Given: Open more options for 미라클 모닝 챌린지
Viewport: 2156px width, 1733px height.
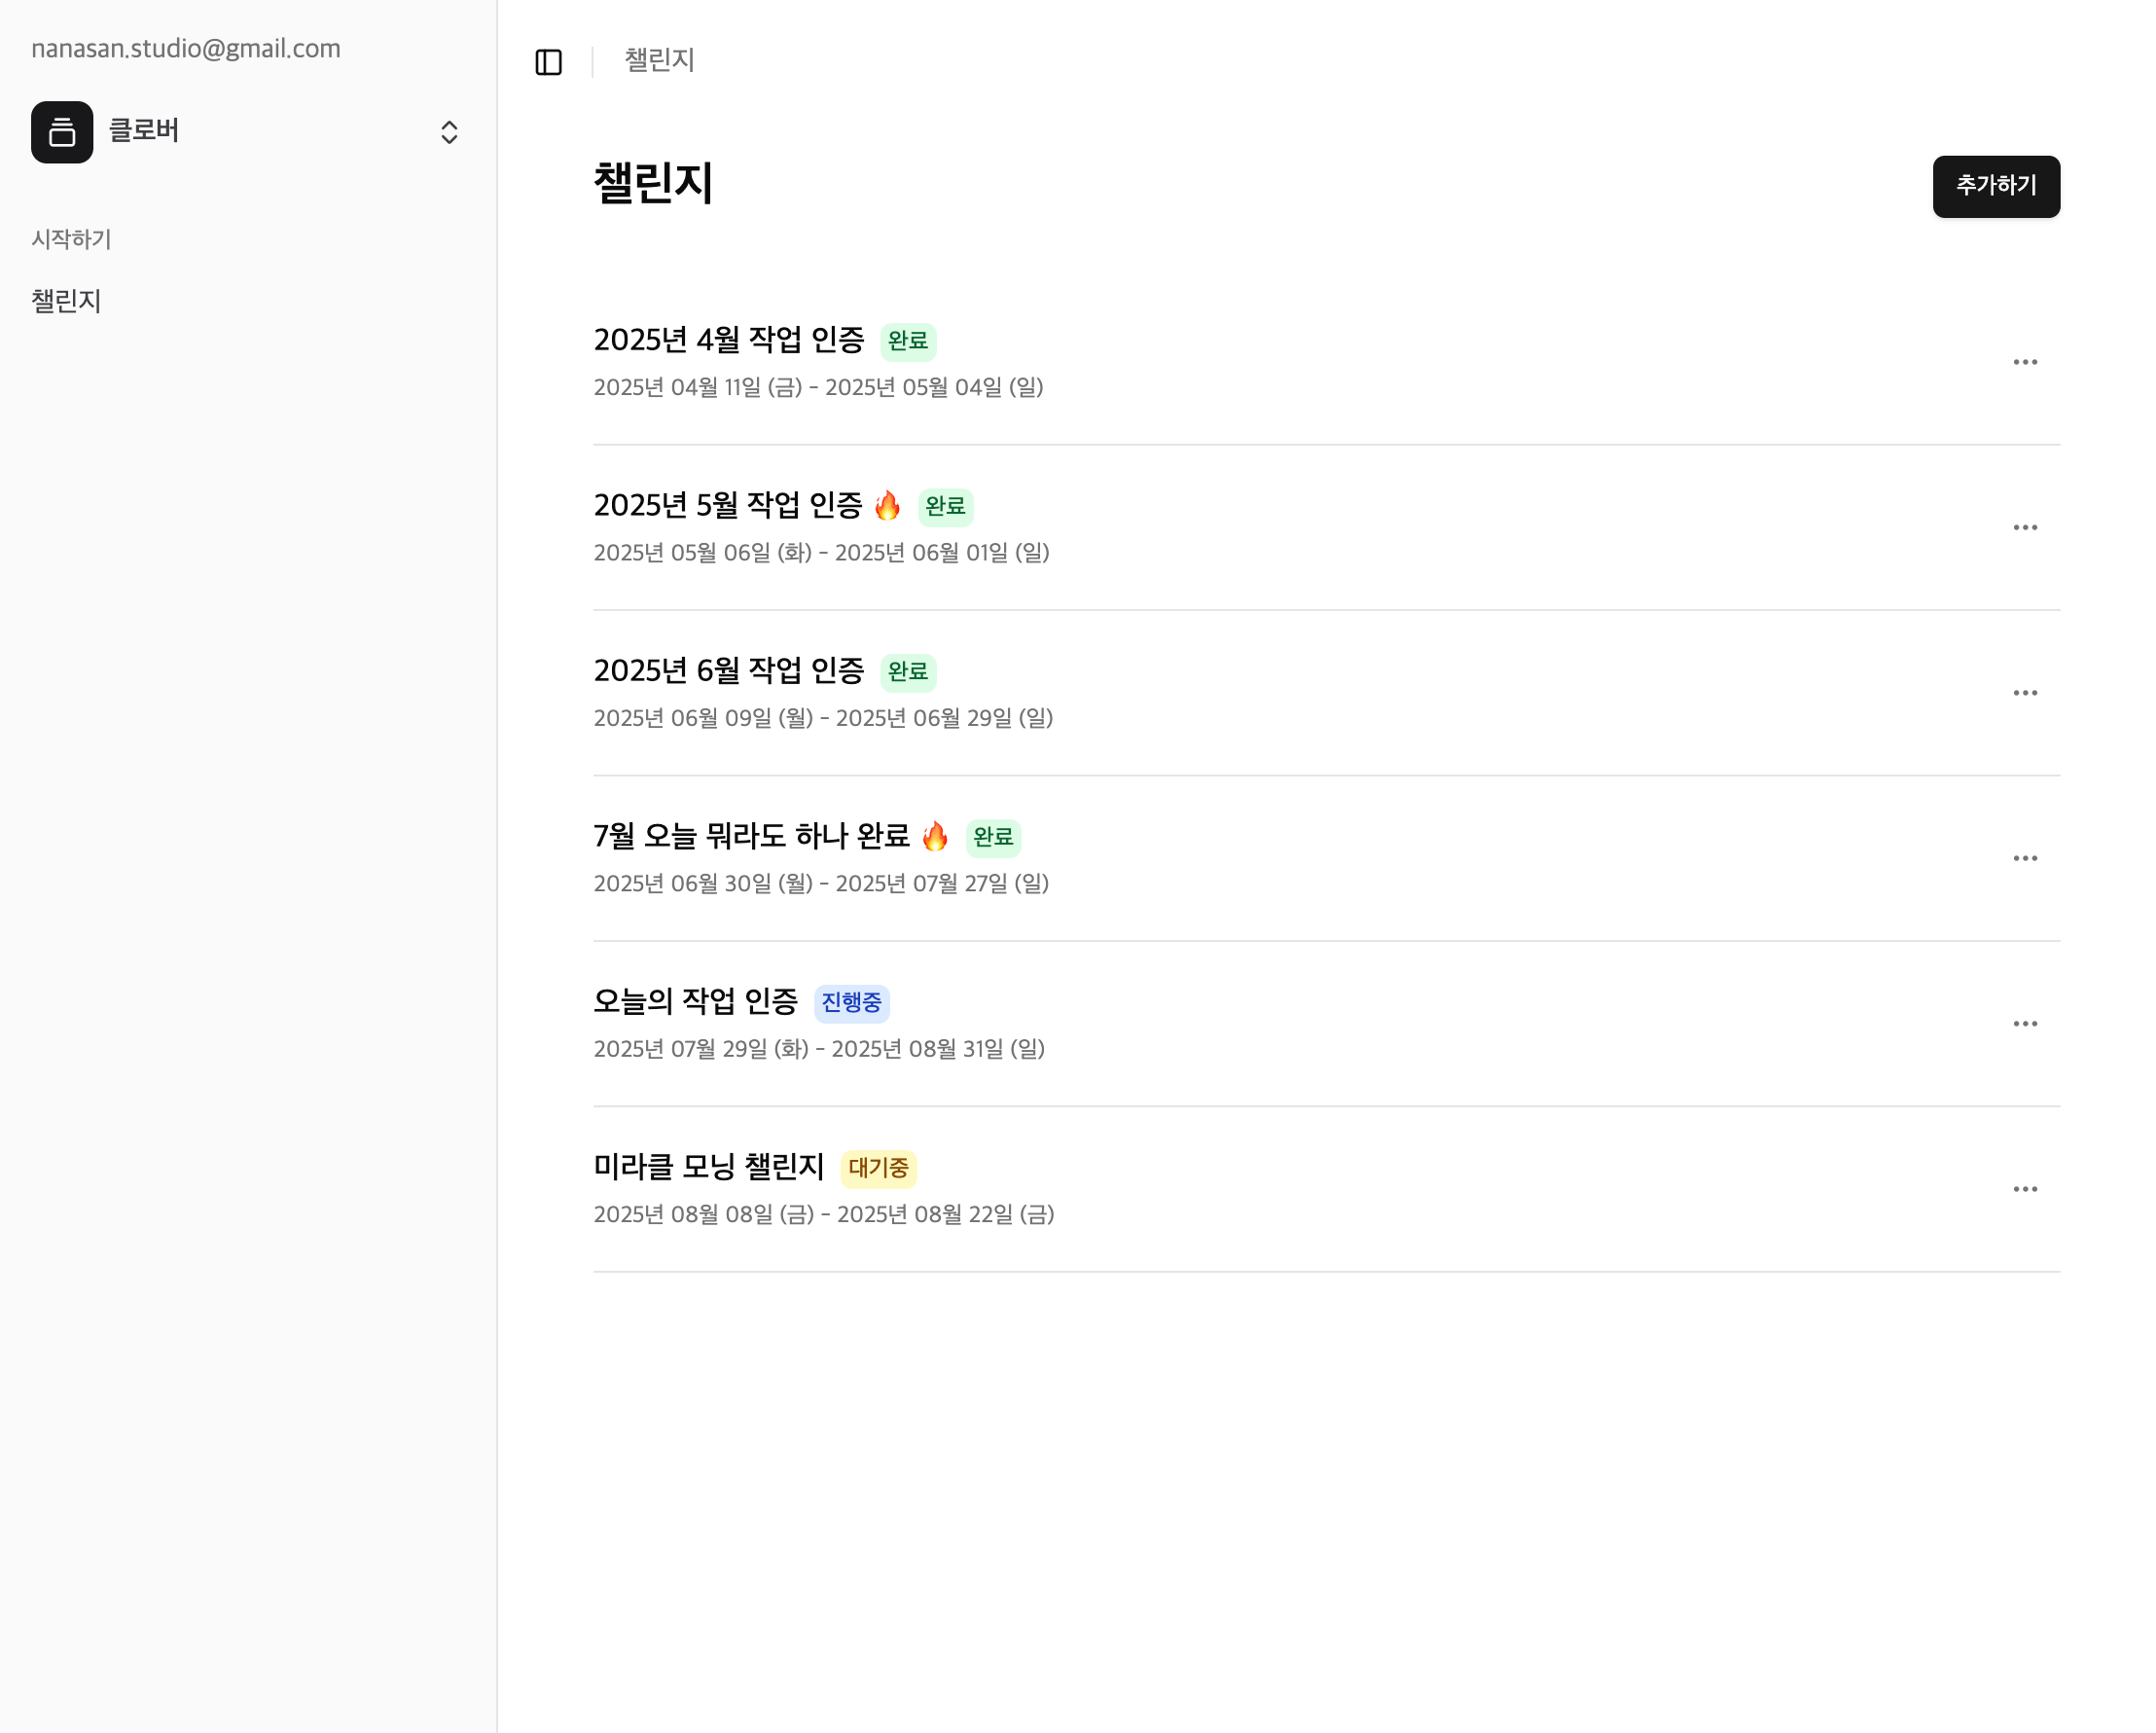Looking at the screenshot, I should 2024,1189.
